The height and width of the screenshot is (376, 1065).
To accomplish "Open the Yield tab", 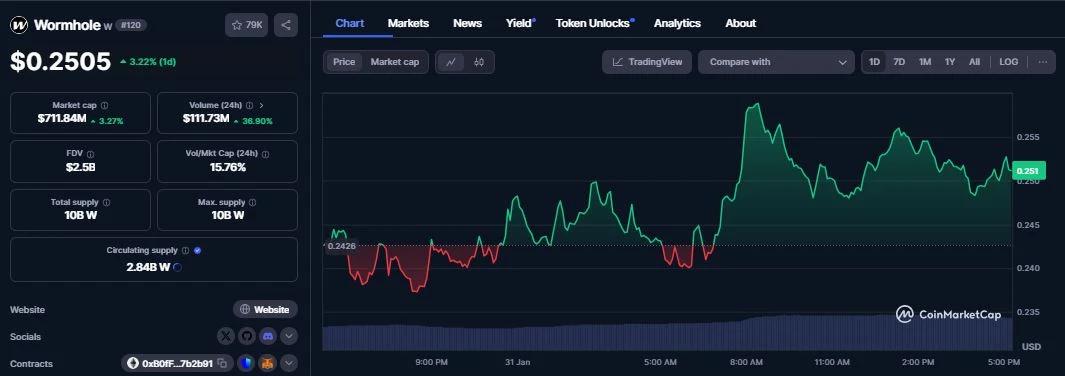I will pyautogui.click(x=520, y=23).
